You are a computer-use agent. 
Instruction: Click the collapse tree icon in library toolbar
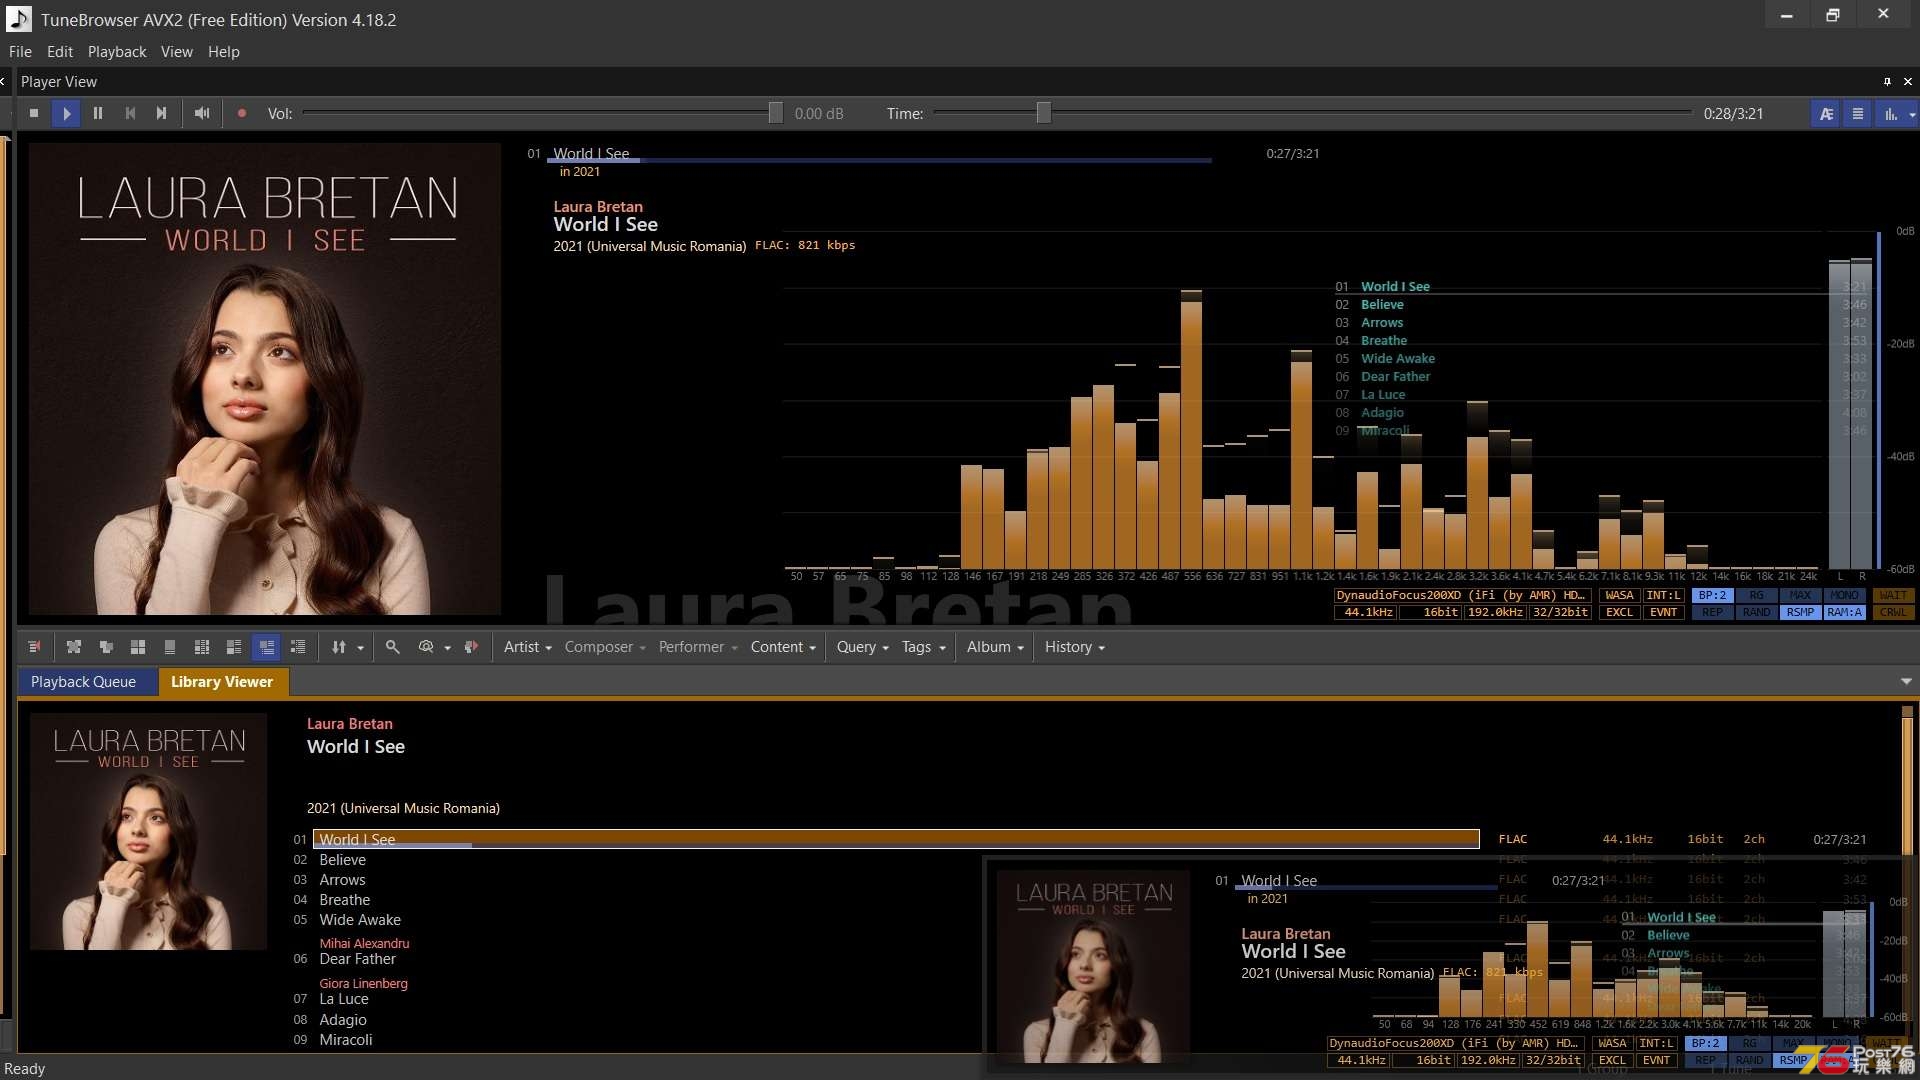[106, 647]
